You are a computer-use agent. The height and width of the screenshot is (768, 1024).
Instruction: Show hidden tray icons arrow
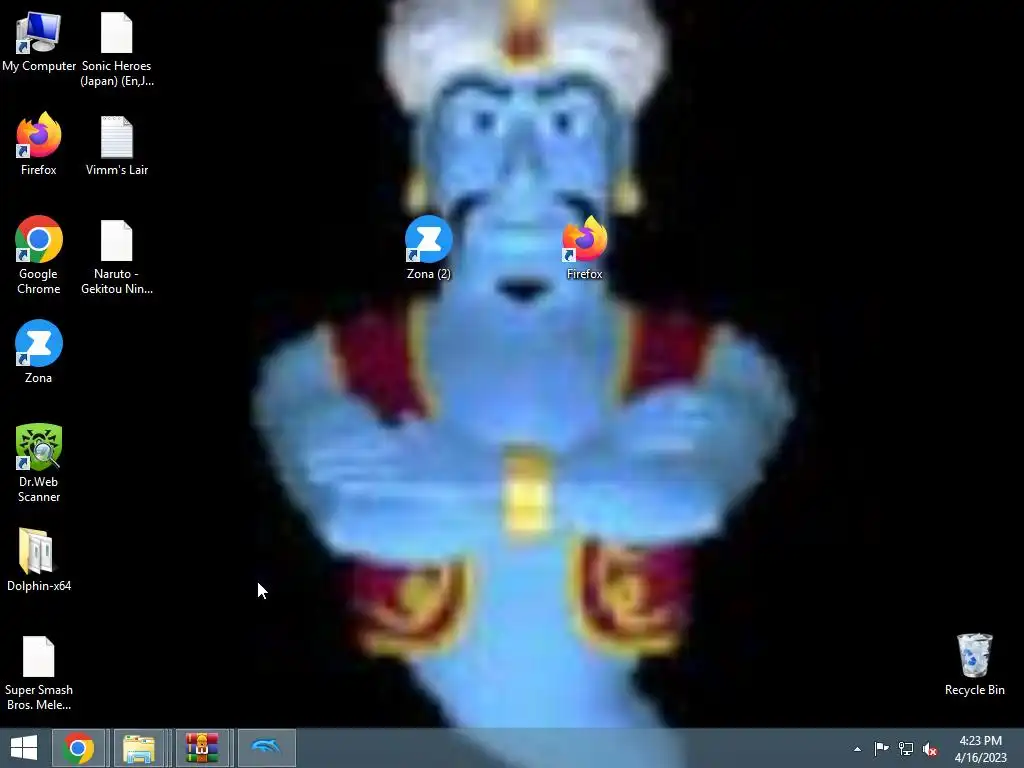(857, 749)
